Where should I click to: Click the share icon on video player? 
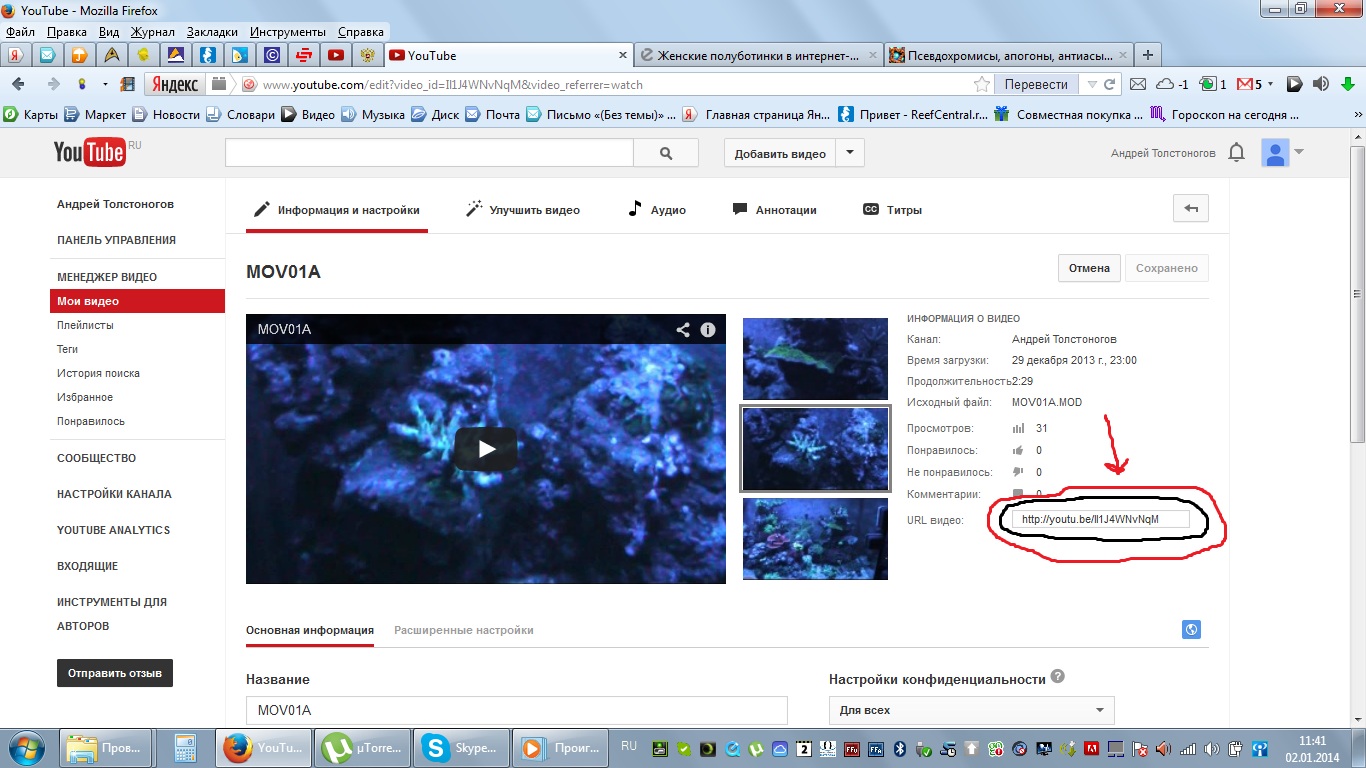[683, 330]
